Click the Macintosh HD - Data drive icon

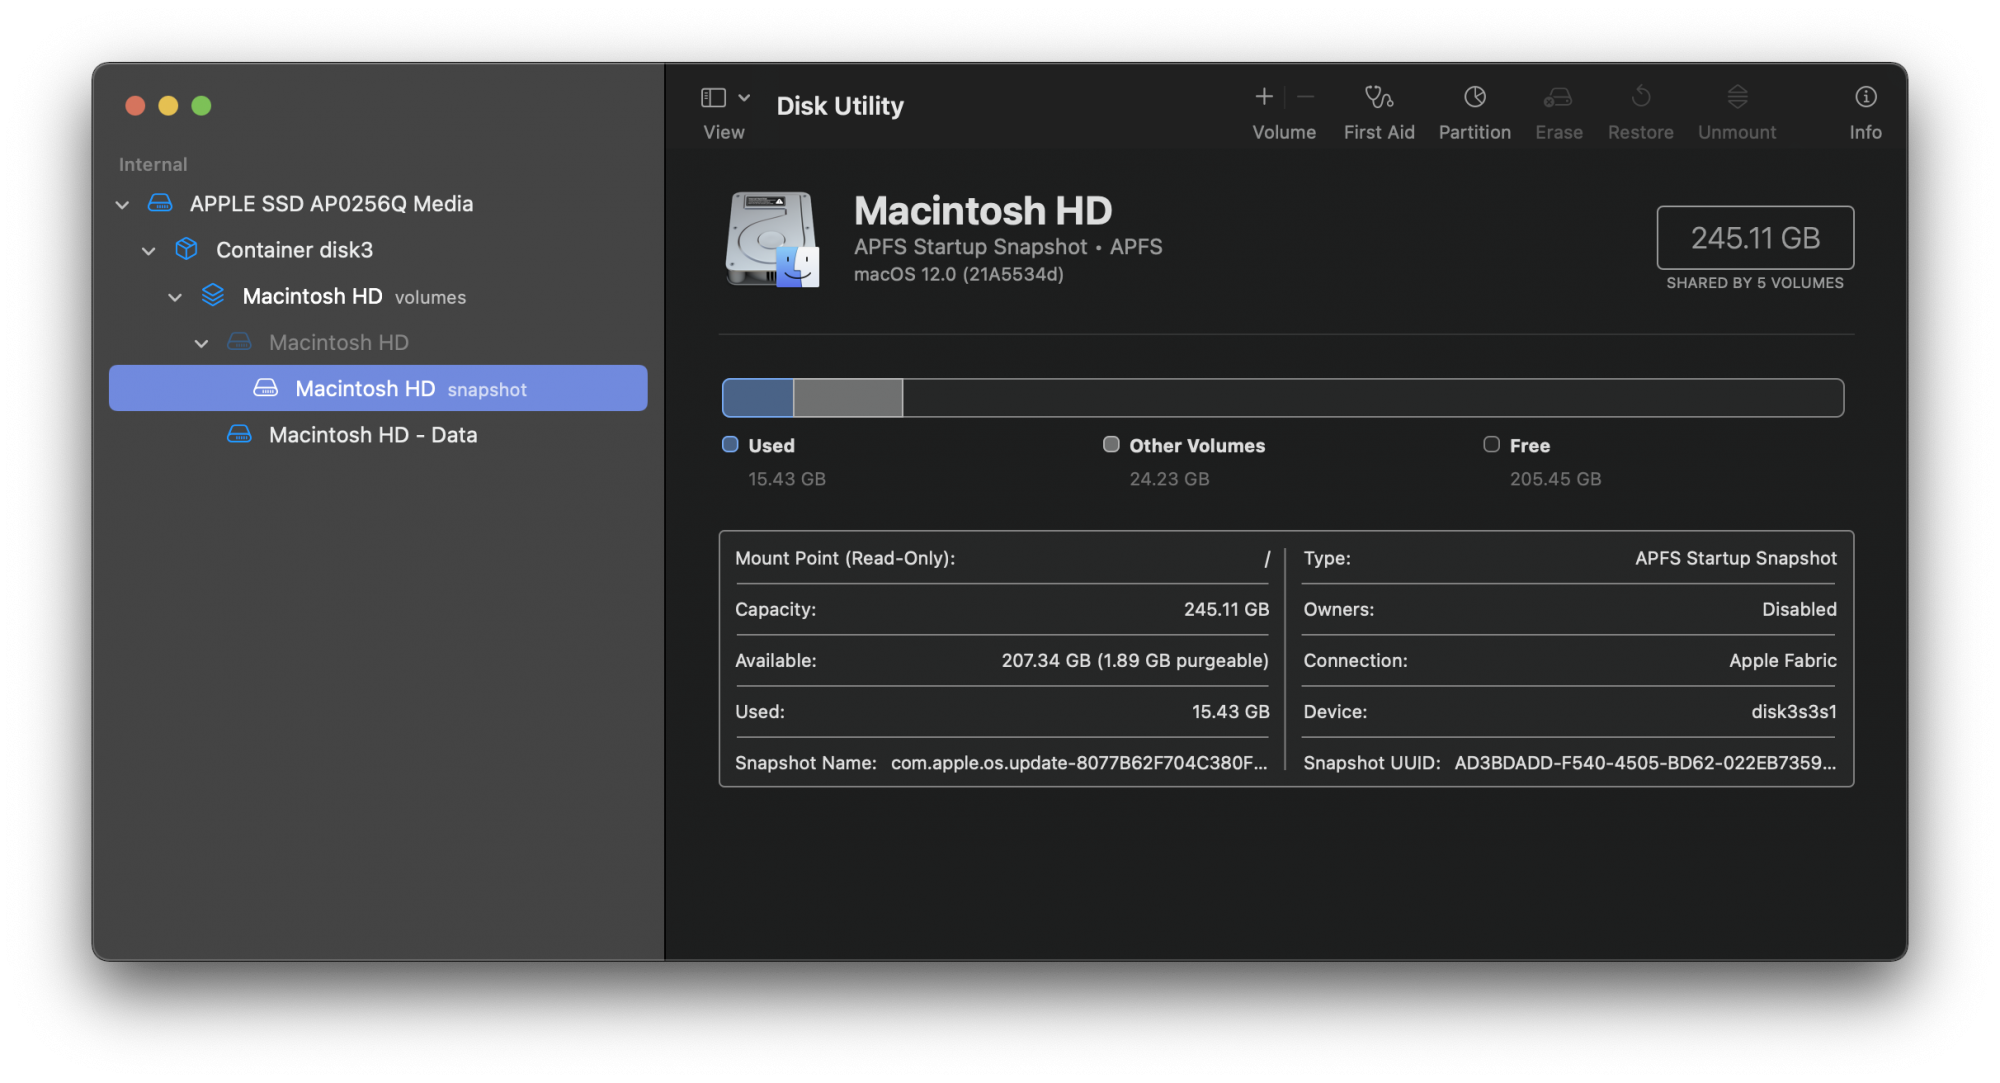[x=239, y=435]
